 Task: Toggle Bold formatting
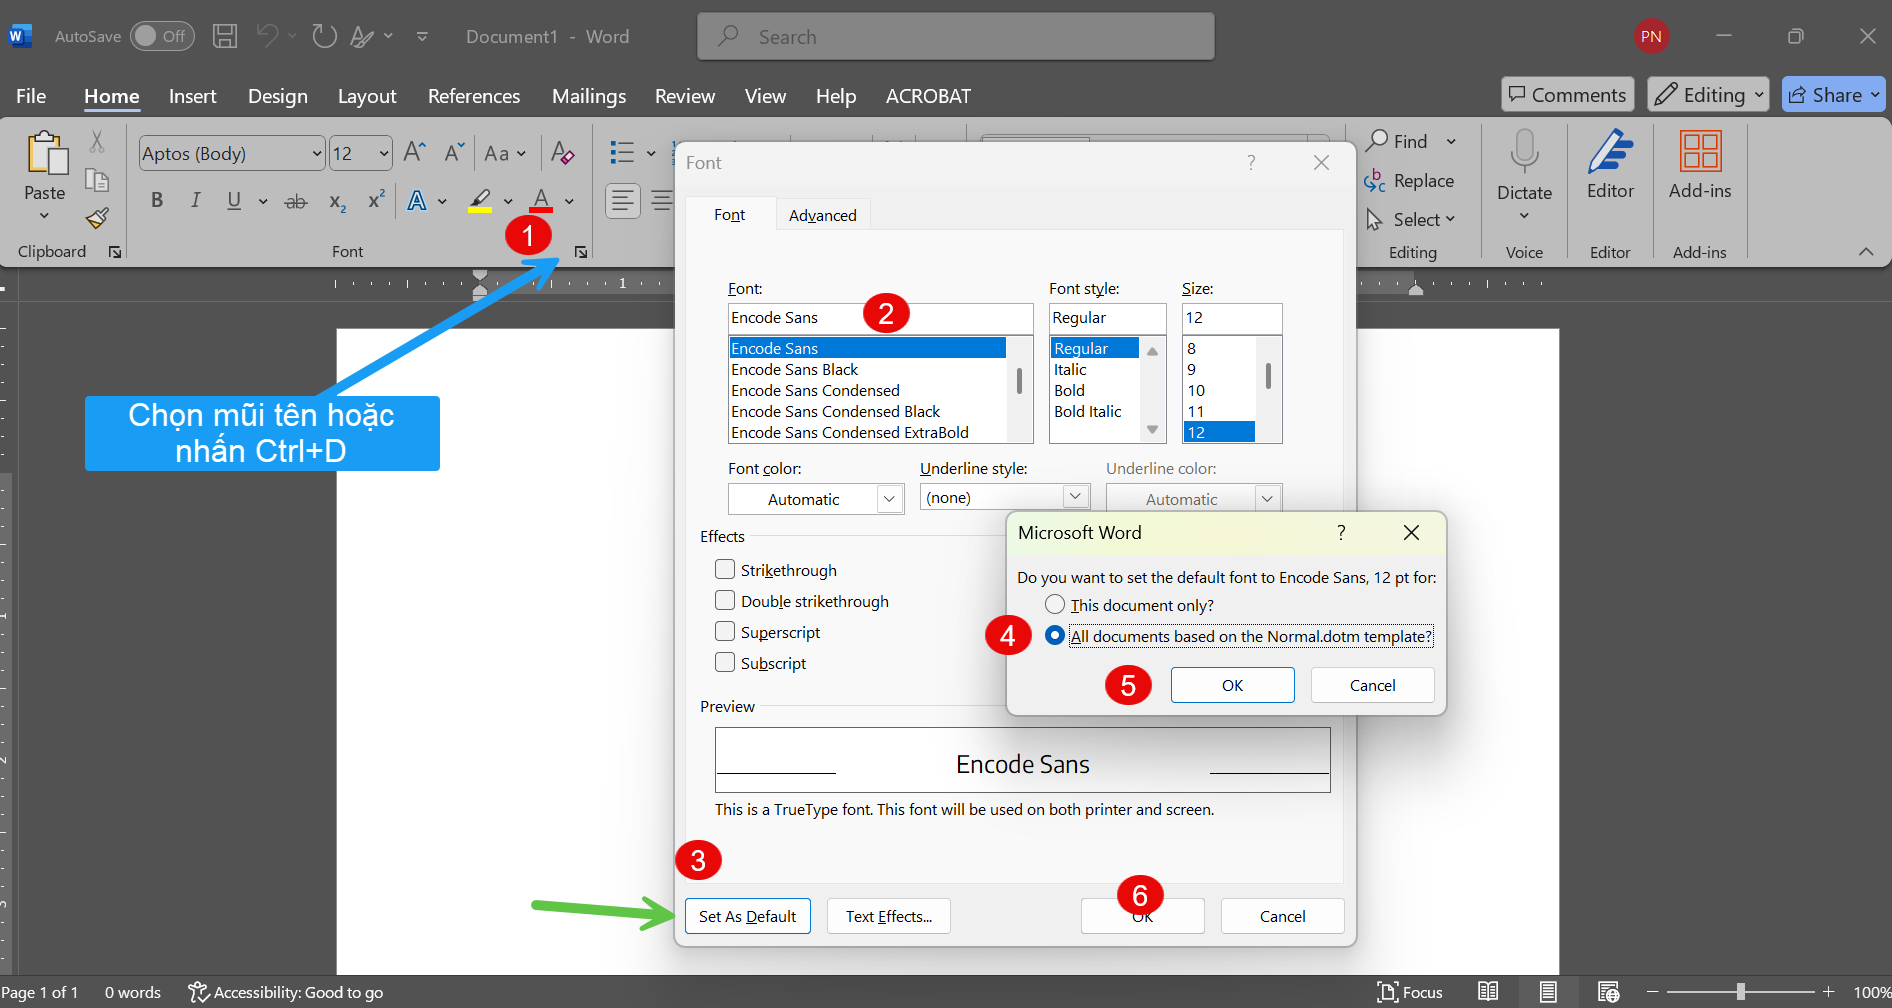coord(157,200)
